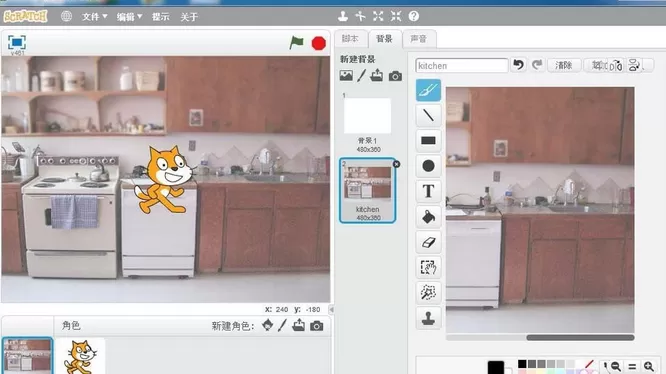Select the marquee Select tool
This screenshot has height=374, width=666.
coord(428,267)
